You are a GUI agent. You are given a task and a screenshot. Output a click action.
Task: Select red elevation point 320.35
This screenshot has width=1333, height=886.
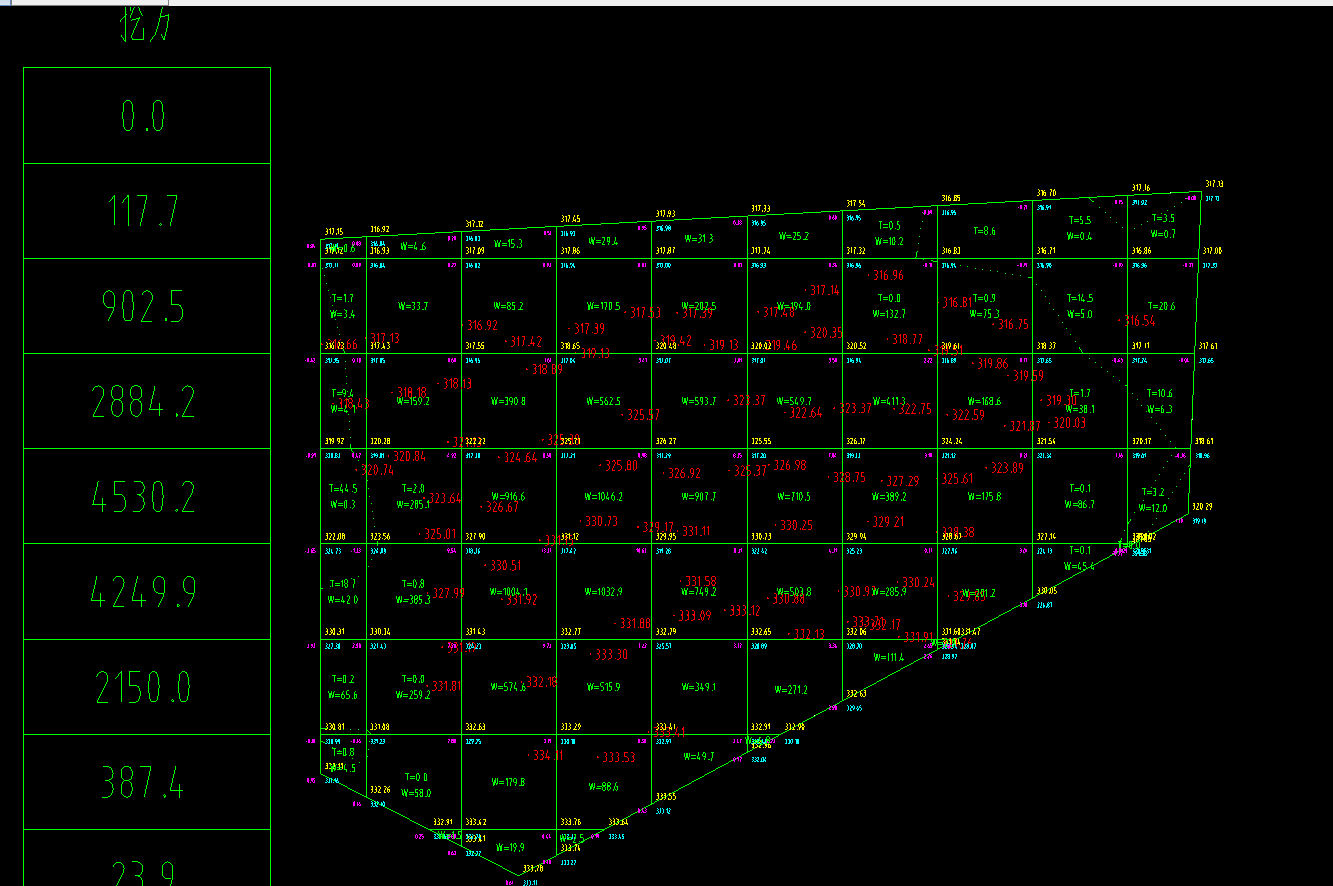823,333
